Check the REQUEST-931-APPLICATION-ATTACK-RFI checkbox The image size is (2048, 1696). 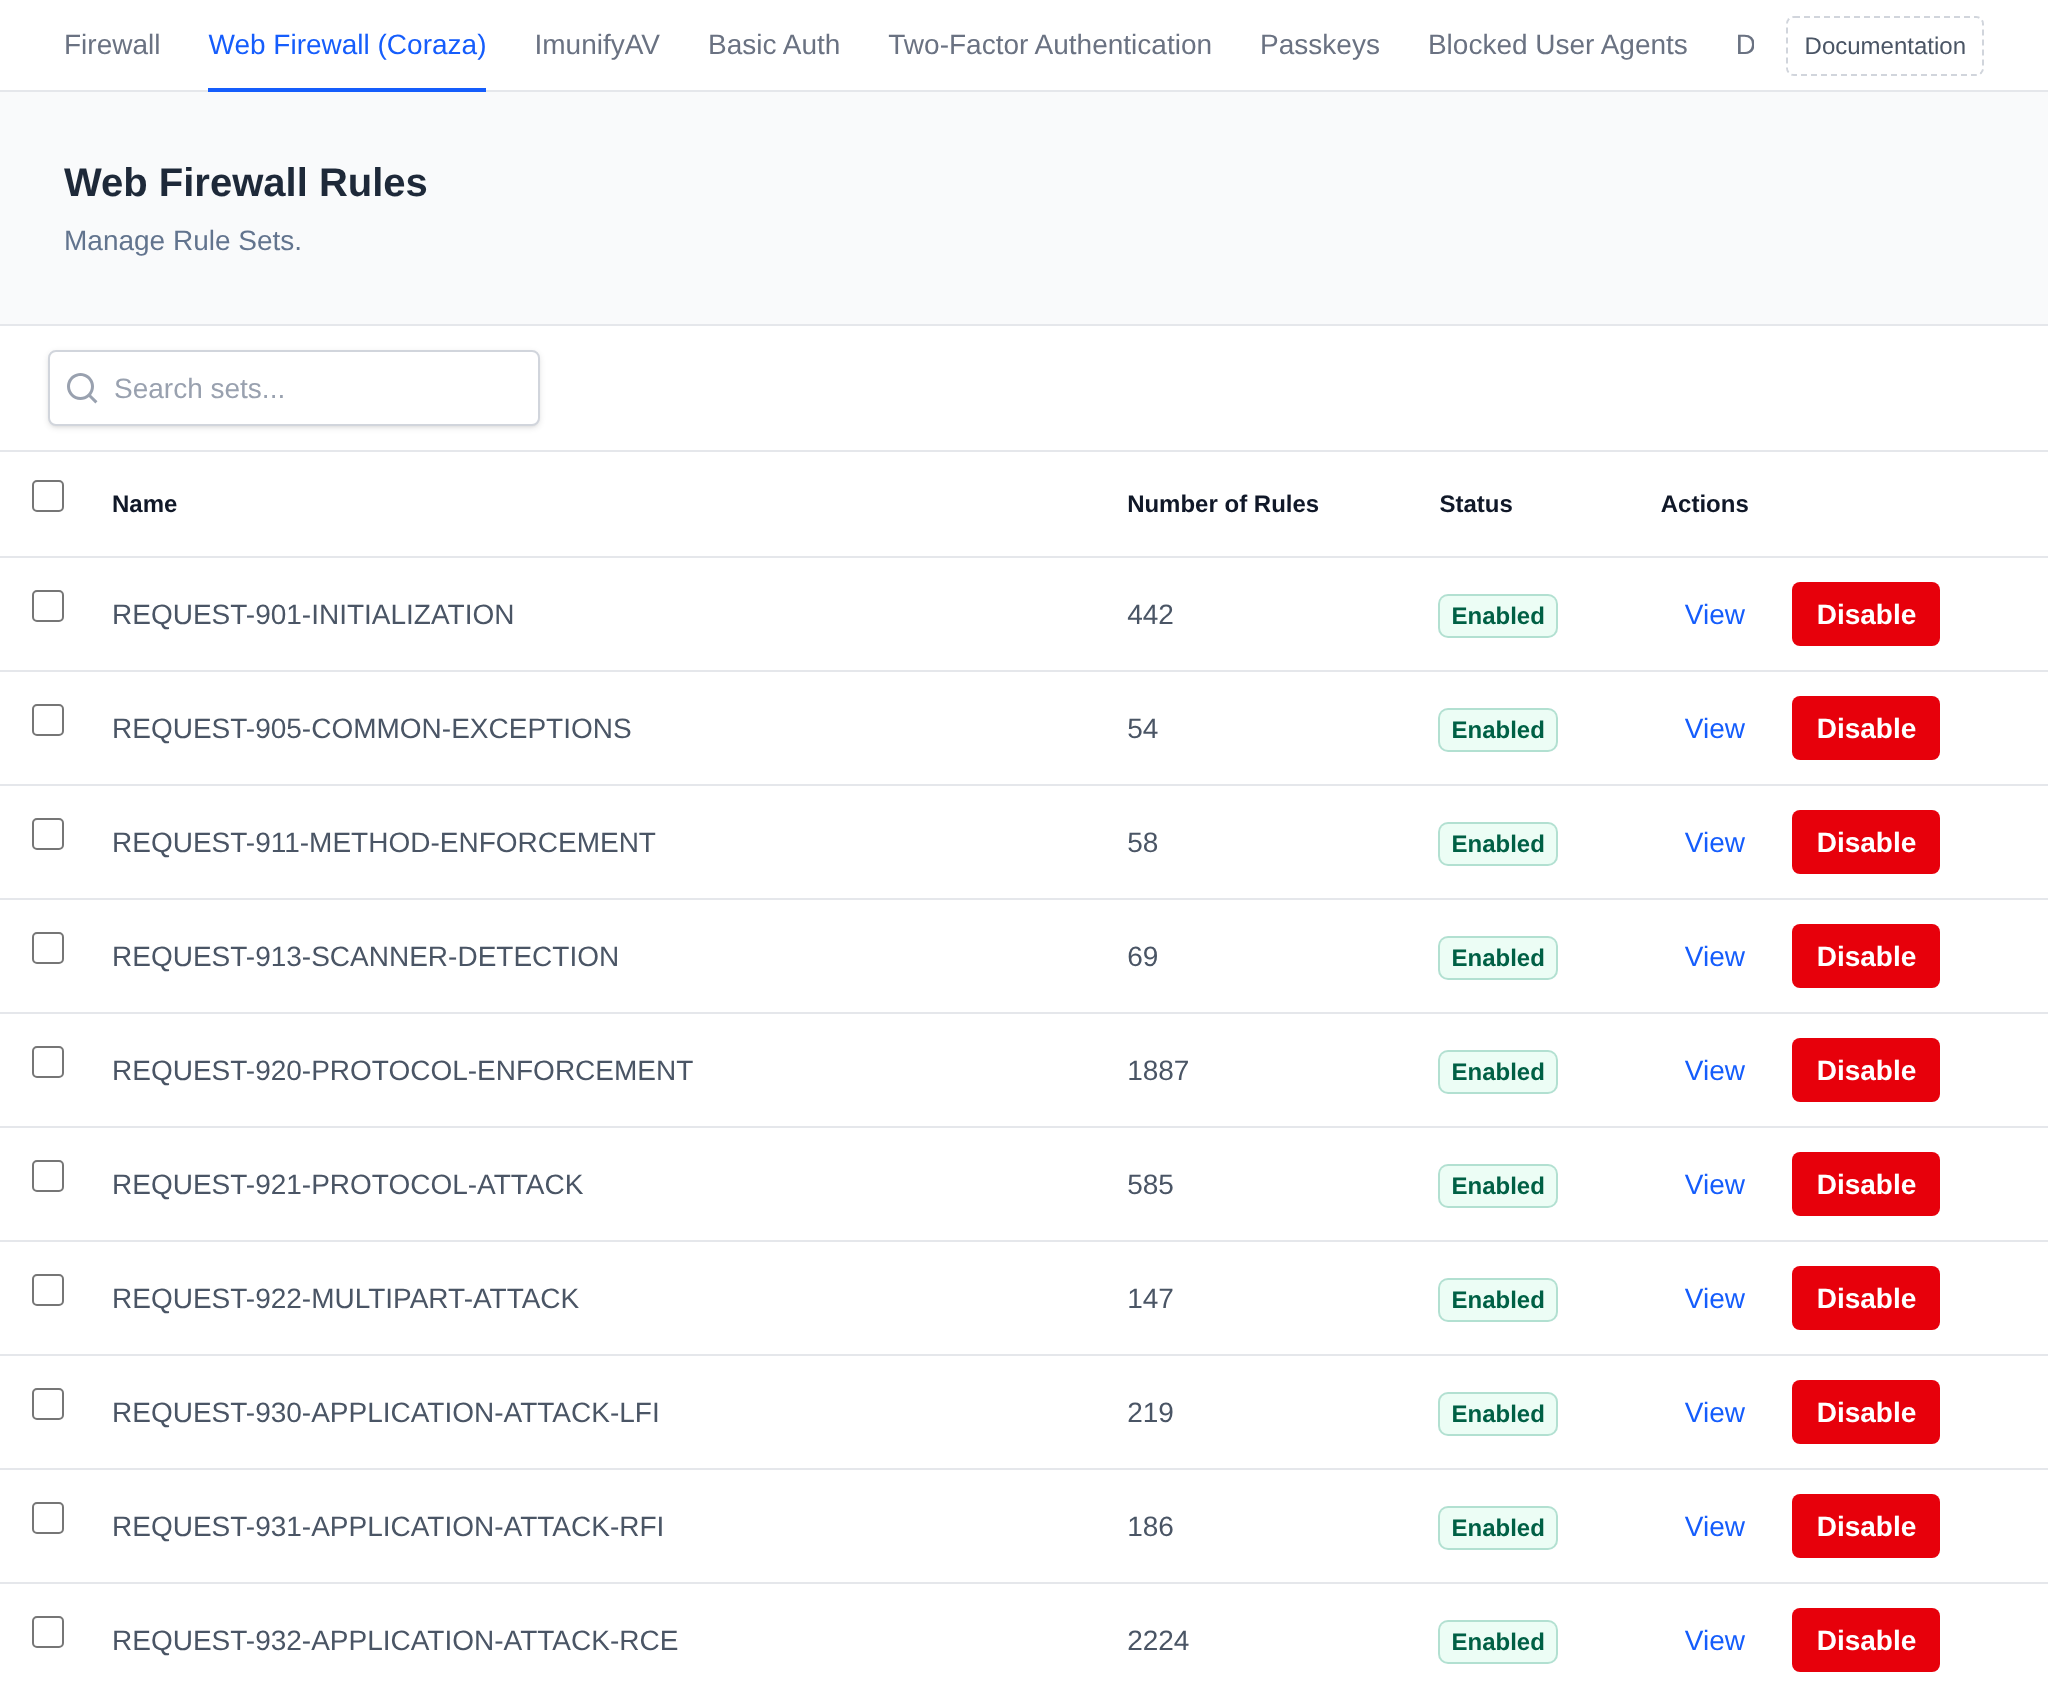pos(48,1518)
